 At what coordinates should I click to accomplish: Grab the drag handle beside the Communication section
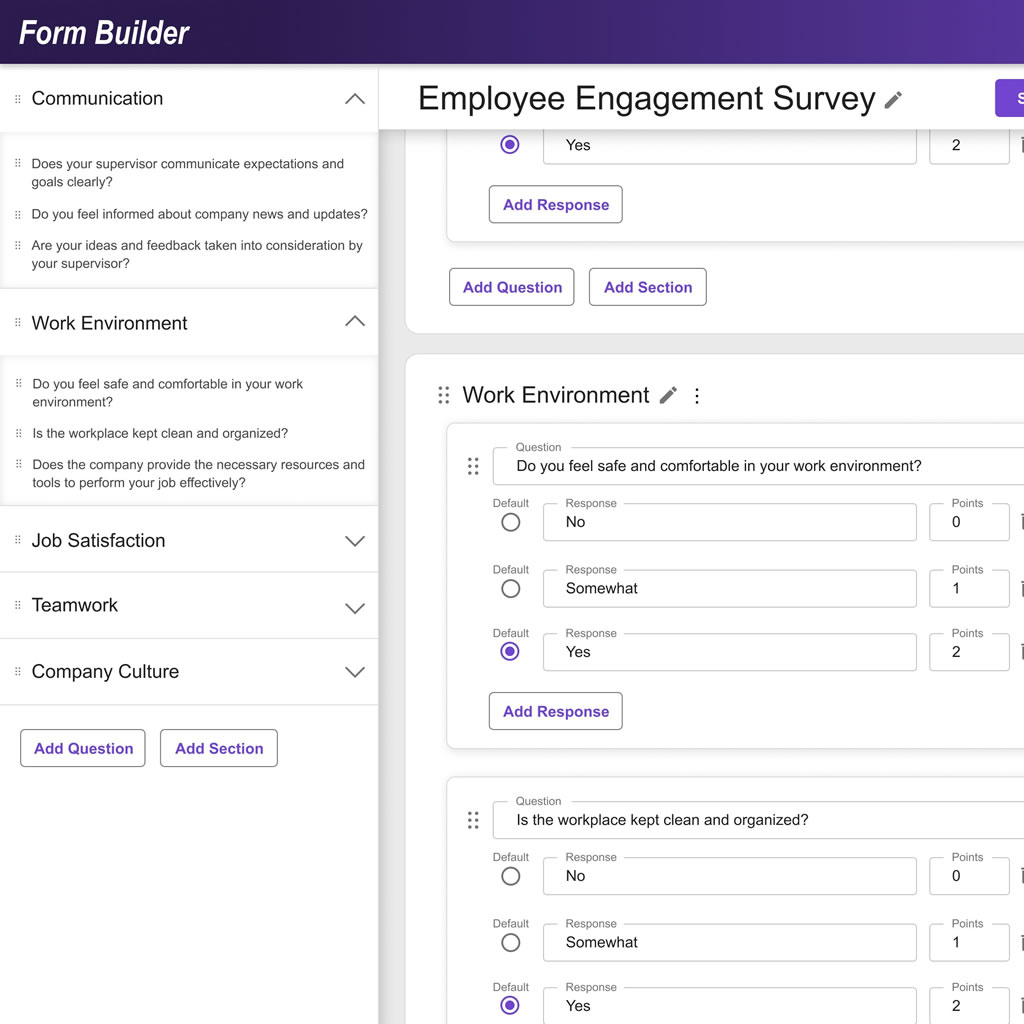[18, 98]
